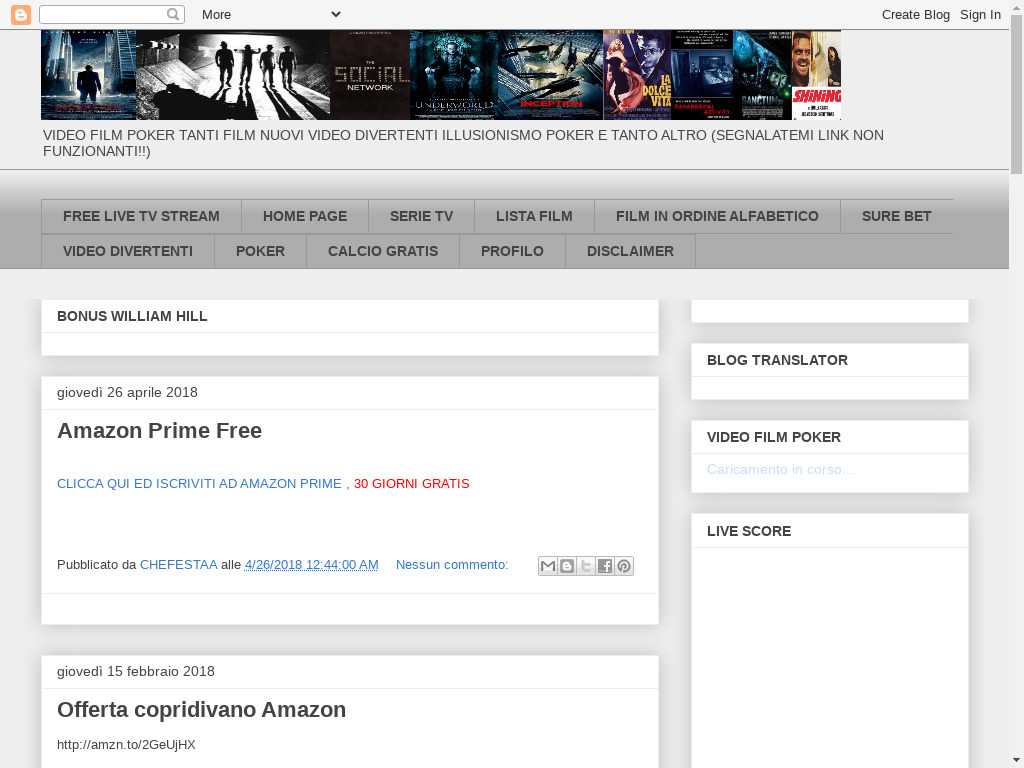The width and height of the screenshot is (1024, 768).
Task: Select the VIDEO DIVERTENTI tab
Action: point(128,251)
